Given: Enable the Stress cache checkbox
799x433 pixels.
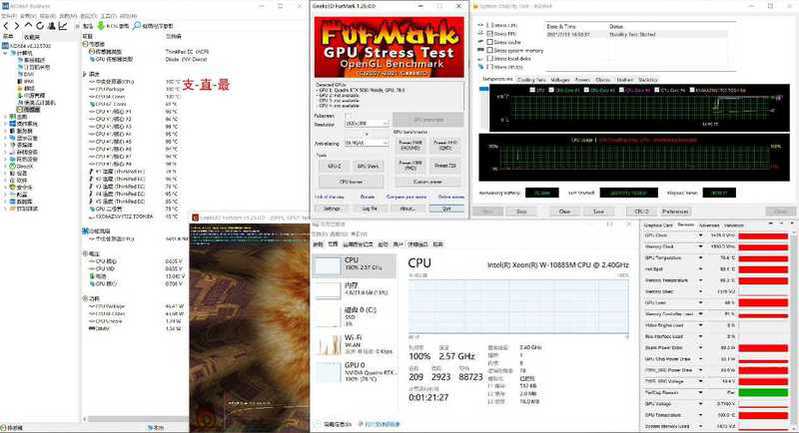Looking at the screenshot, I should (x=490, y=42).
